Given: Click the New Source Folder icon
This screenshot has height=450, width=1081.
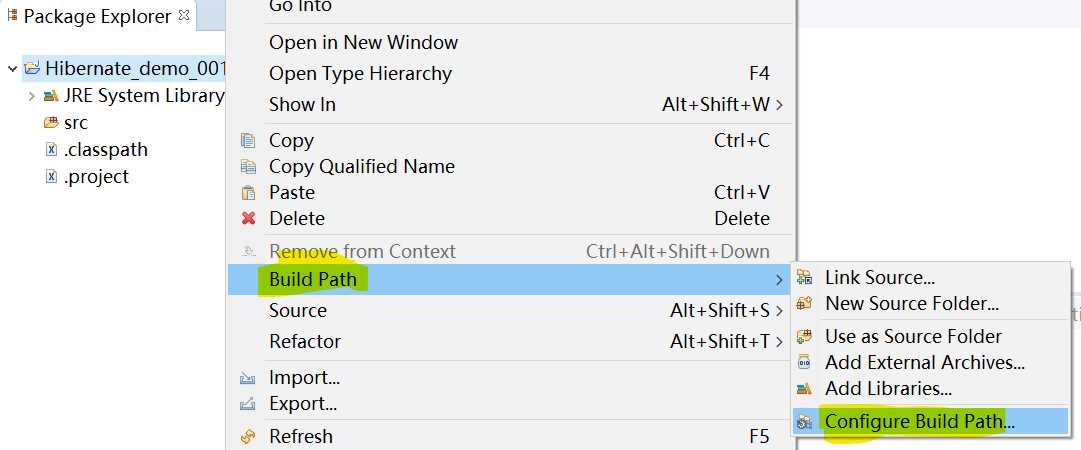Looking at the screenshot, I should (804, 303).
